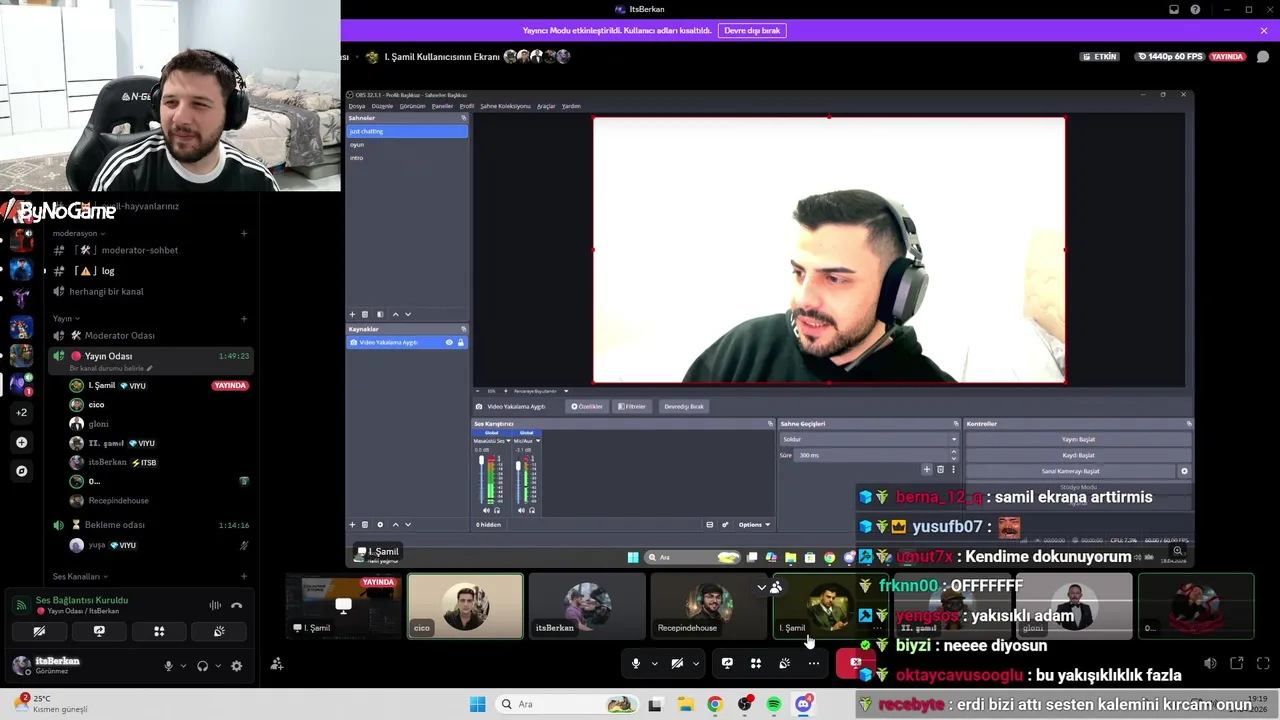This screenshot has height=720, width=1280.
Task: Open OBS Paneller menu
Action: coord(442,106)
